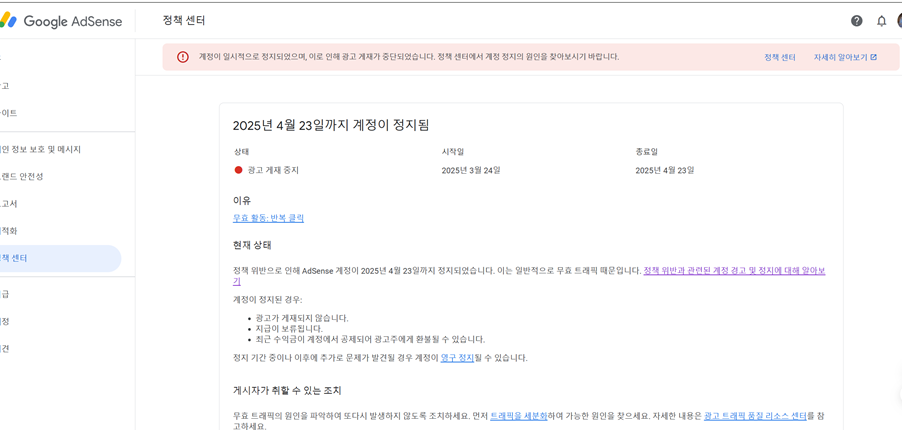Click the red 광고 게재 중지 status dot

pos(238,170)
